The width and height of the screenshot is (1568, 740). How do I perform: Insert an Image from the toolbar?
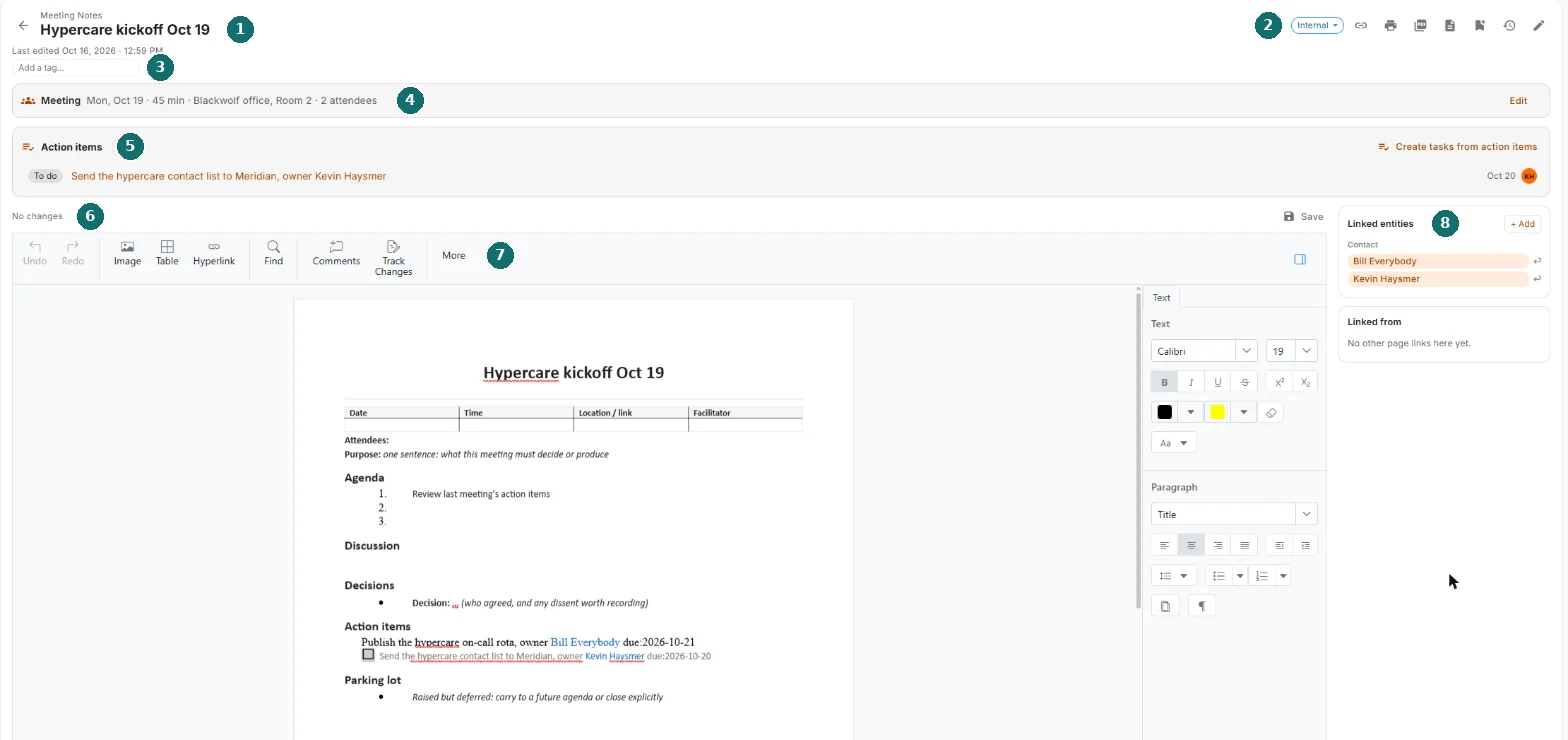127,253
